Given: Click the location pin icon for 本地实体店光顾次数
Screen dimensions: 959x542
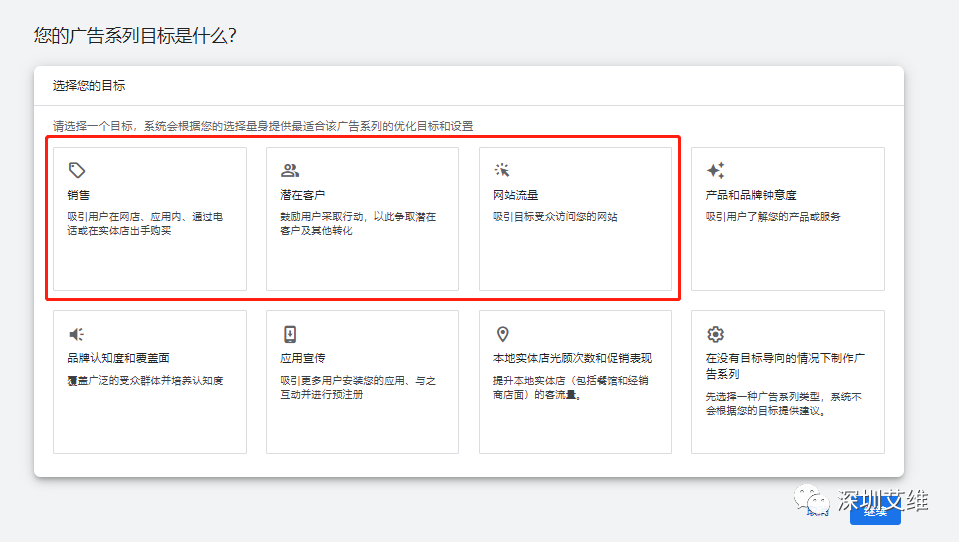Looking at the screenshot, I should pyautogui.click(x=502, y=334).
